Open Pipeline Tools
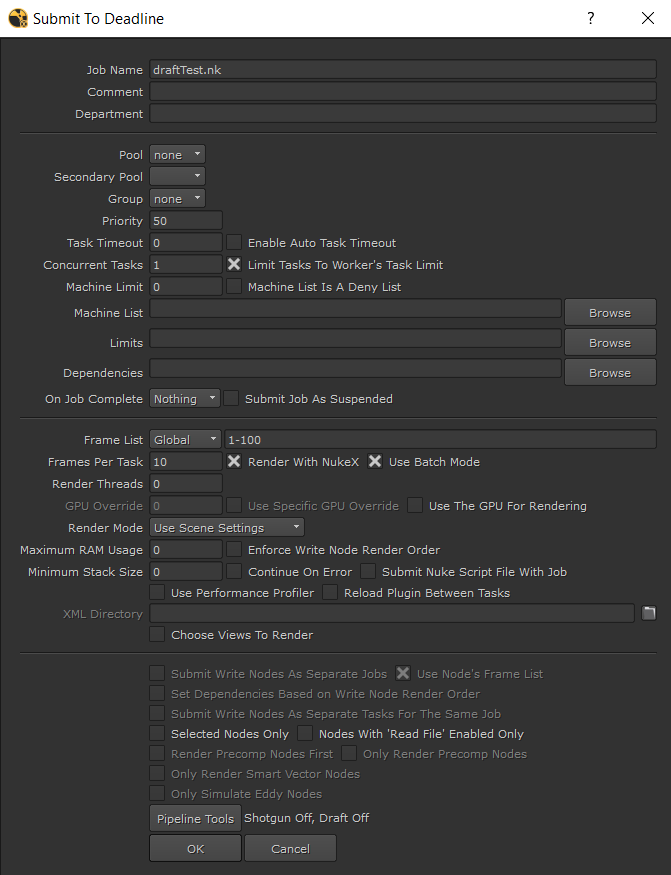671x875 pixels. (195, 818)
